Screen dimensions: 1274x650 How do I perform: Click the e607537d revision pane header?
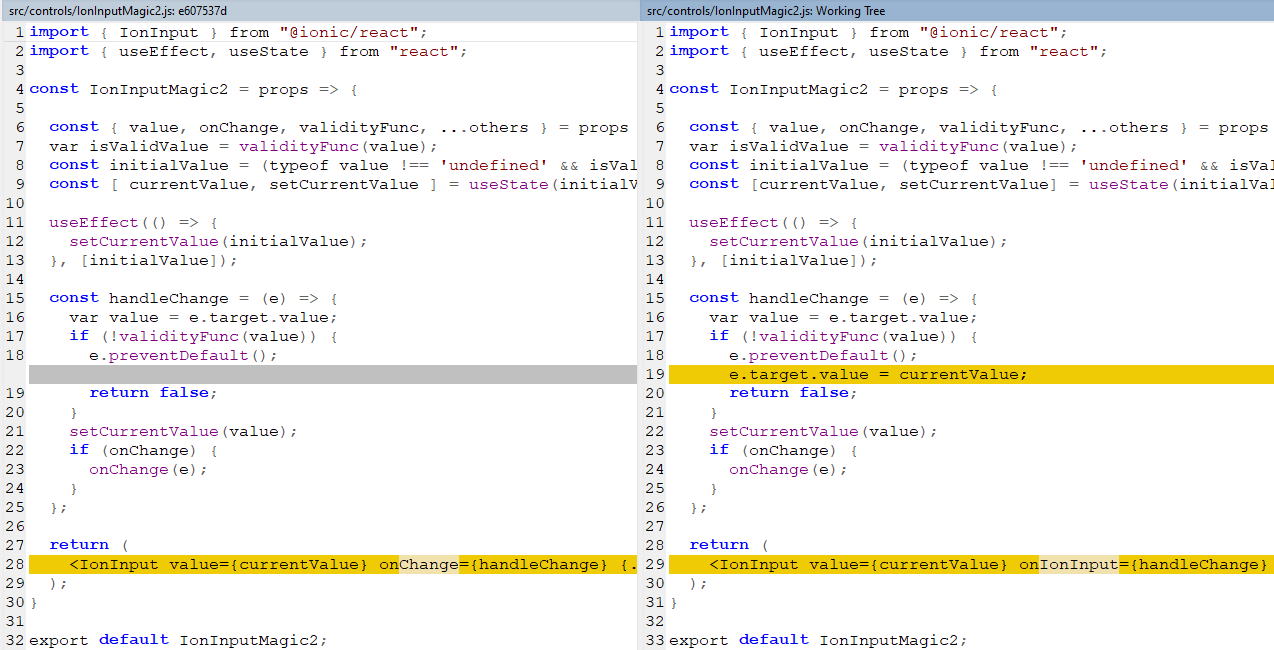click(x=319, y=10)
